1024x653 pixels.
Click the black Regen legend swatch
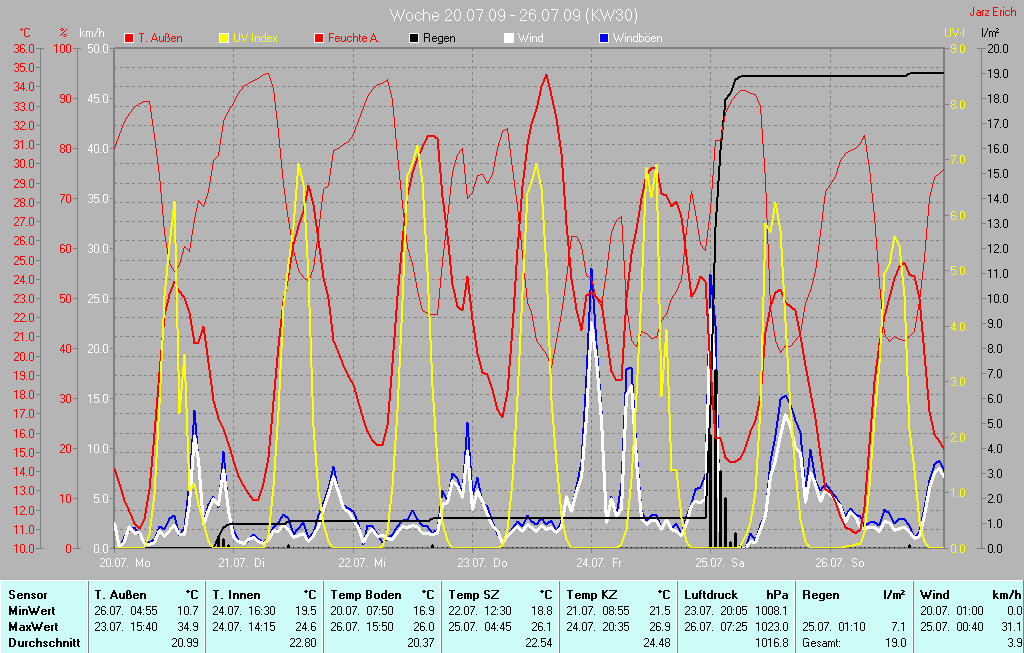pos(414,39)
